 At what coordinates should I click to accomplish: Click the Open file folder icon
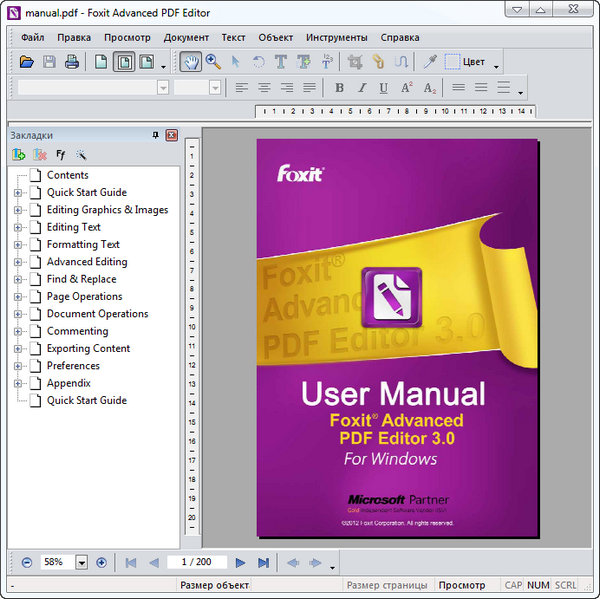(x=27, y=62)
